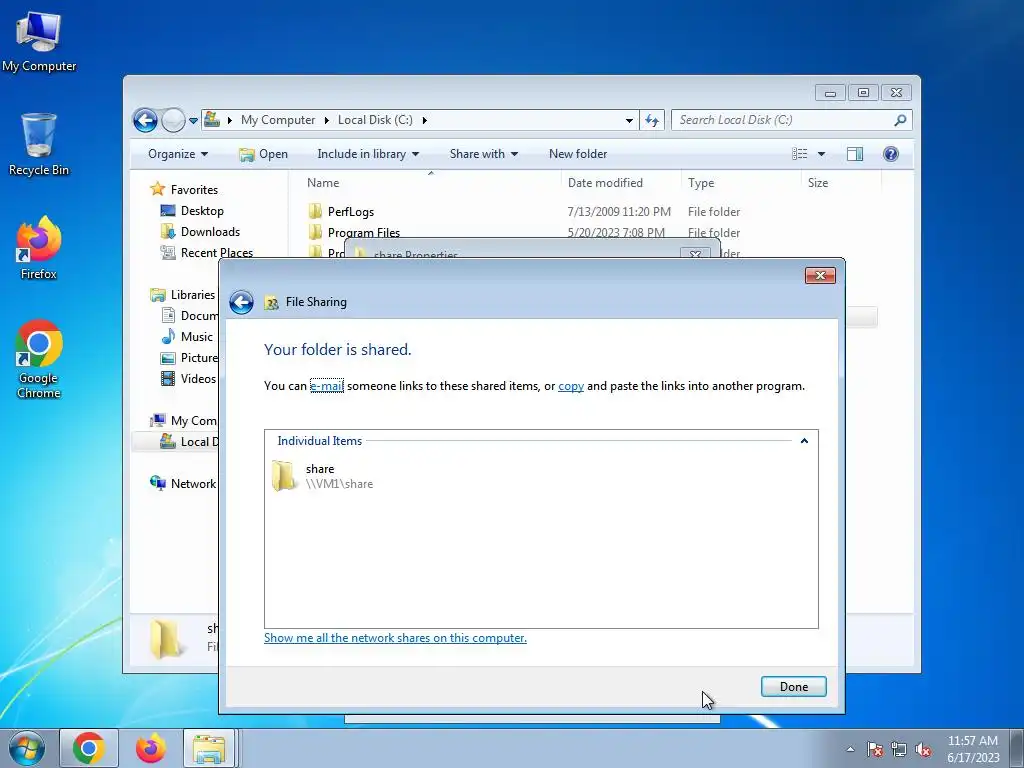Click Open in Explorer toolbar
The height and width of the screenshot is (768, 1024).
tap(263, 154)
